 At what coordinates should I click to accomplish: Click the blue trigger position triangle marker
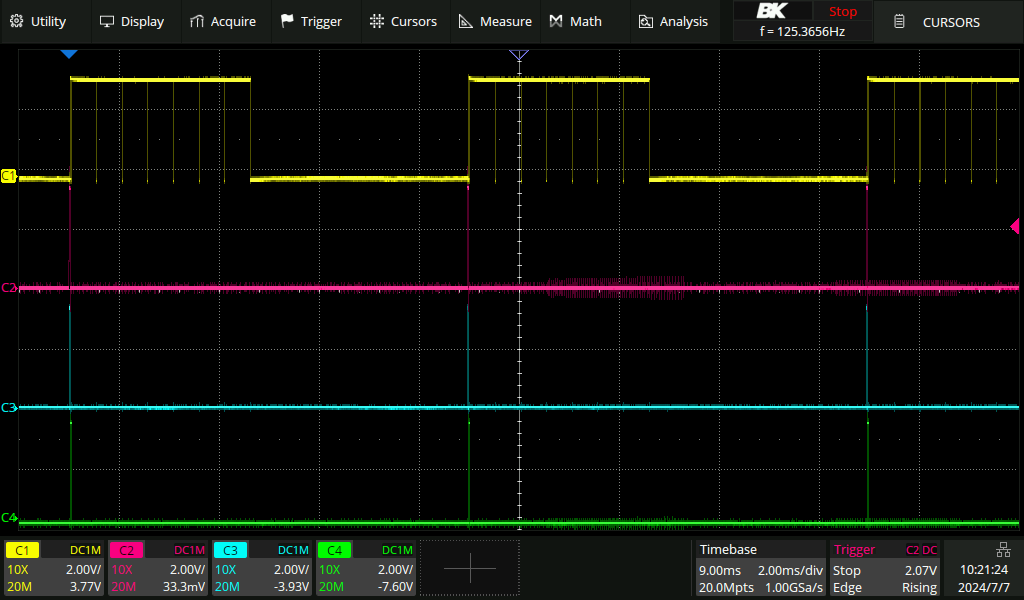pyautogui.click(x=69, y=54)
